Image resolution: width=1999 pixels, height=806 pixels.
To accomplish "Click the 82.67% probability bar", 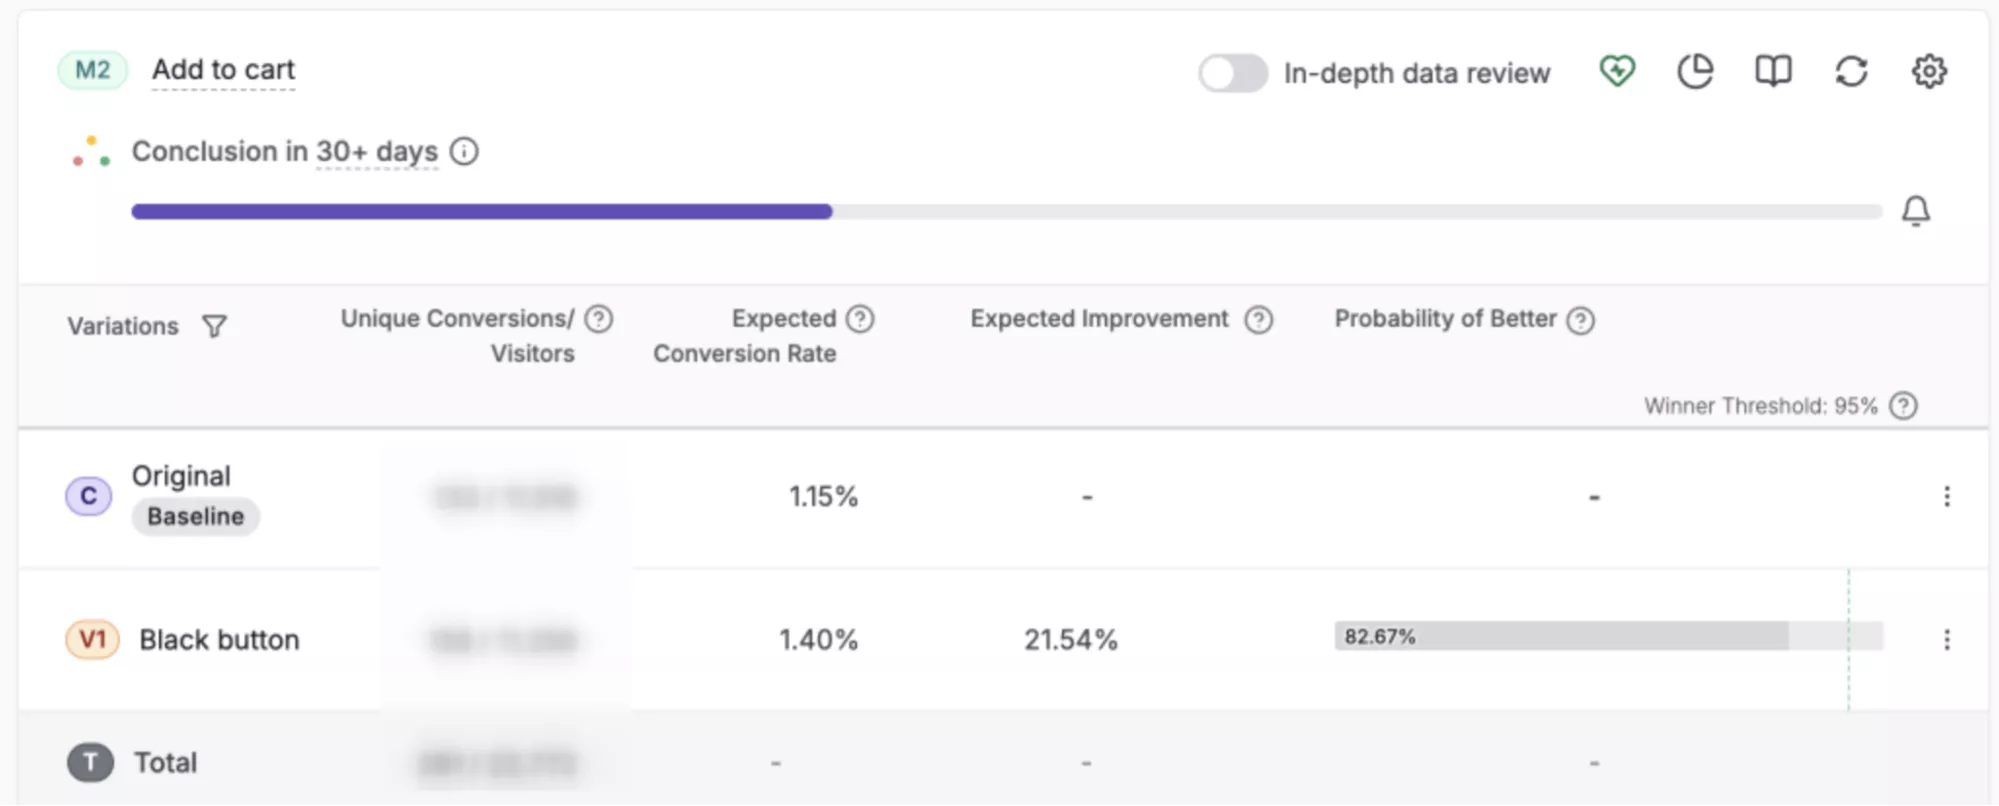I will pyautogui.click(x=1560, y=637).
